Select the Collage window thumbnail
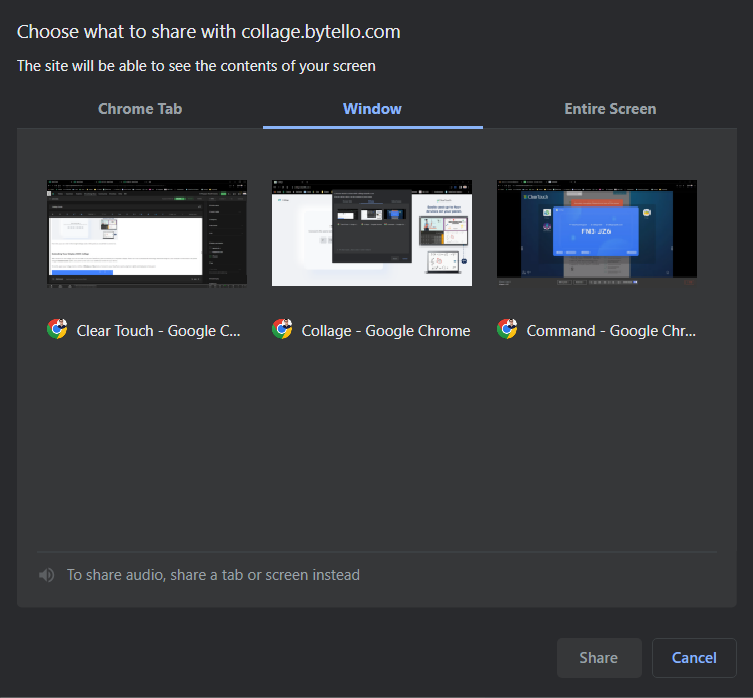 click(372, 233)
